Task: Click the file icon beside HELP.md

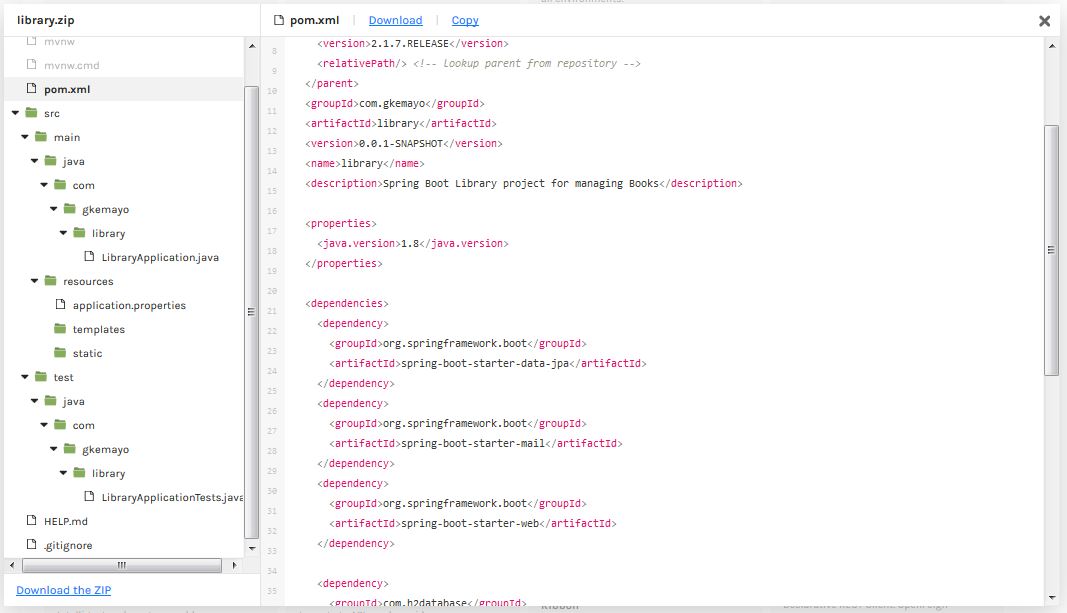Action: pos(30,521)
